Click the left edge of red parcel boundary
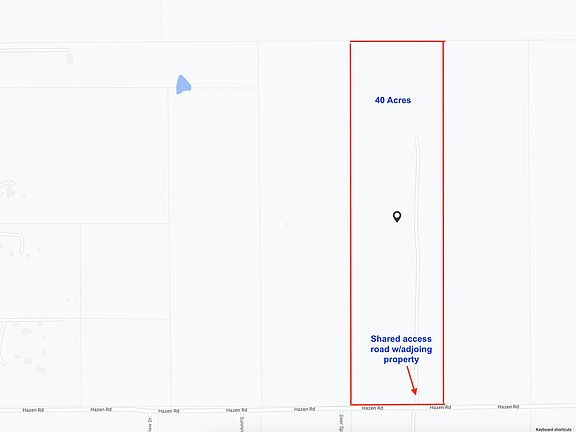The image size is (576, 432). click(351, 223)
